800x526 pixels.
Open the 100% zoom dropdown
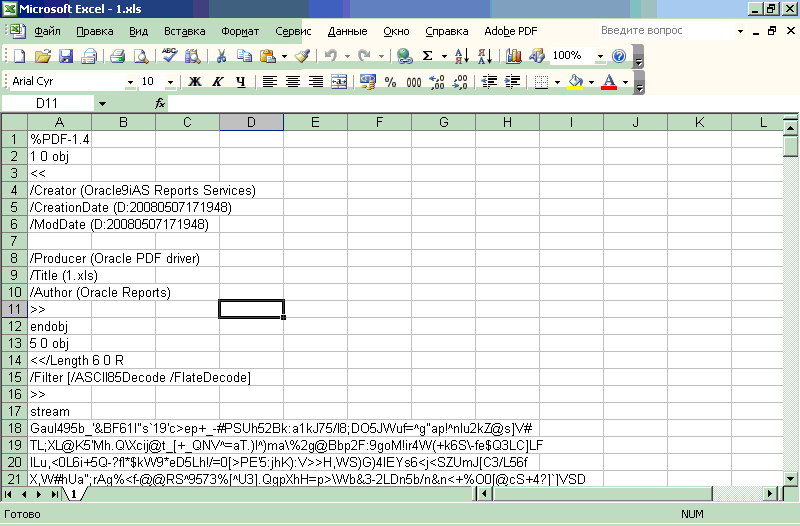coord(600,56)
